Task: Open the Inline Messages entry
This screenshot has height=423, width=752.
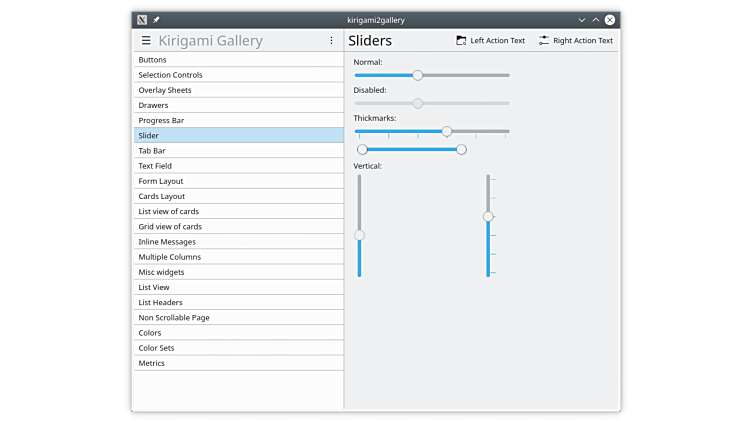Action: [x=167, y=242]
